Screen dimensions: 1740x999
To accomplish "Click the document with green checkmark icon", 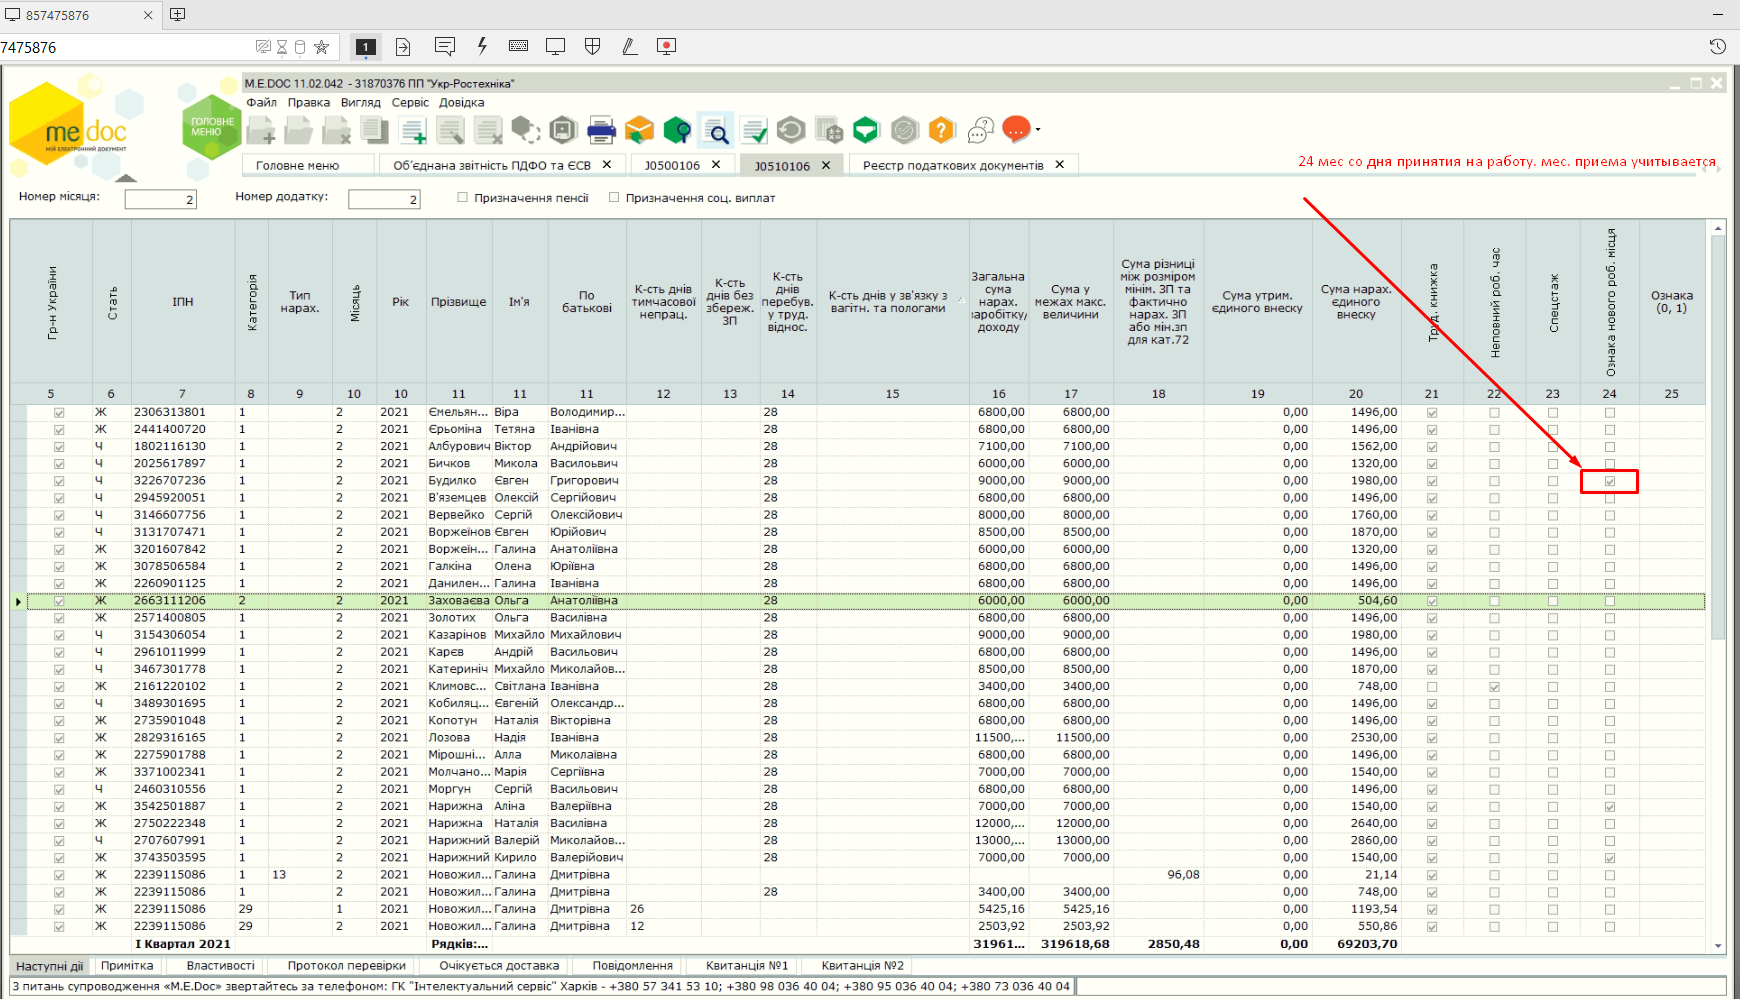I will click(x=754, y=130).
